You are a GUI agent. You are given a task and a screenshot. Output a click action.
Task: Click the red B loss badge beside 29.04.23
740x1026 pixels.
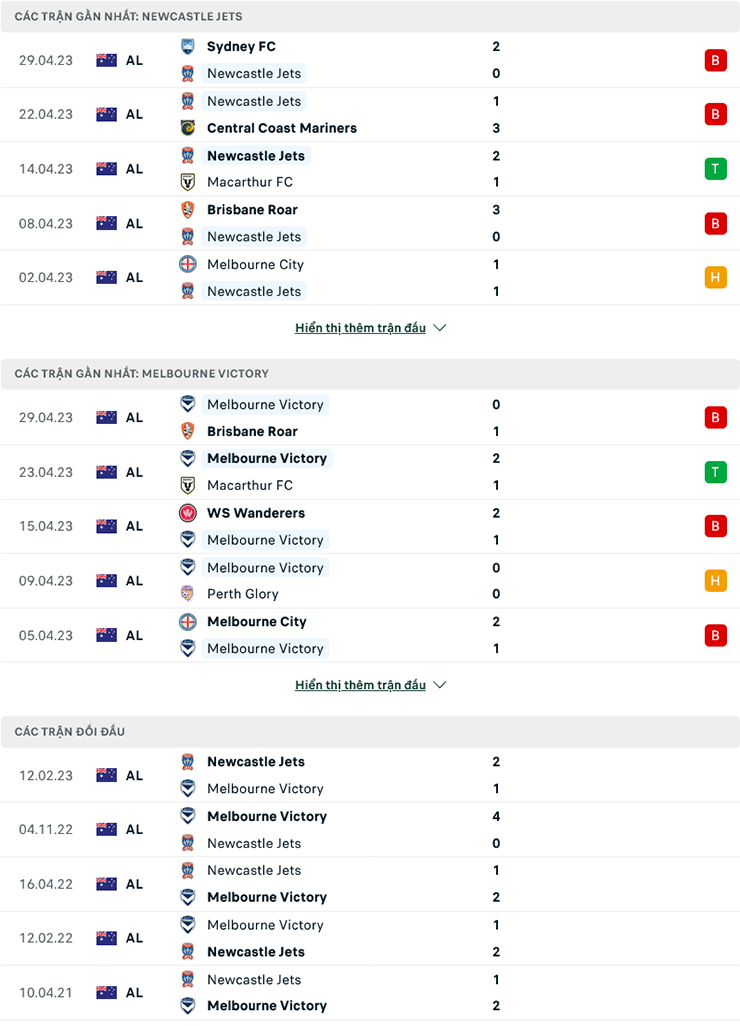click(716, 59)
